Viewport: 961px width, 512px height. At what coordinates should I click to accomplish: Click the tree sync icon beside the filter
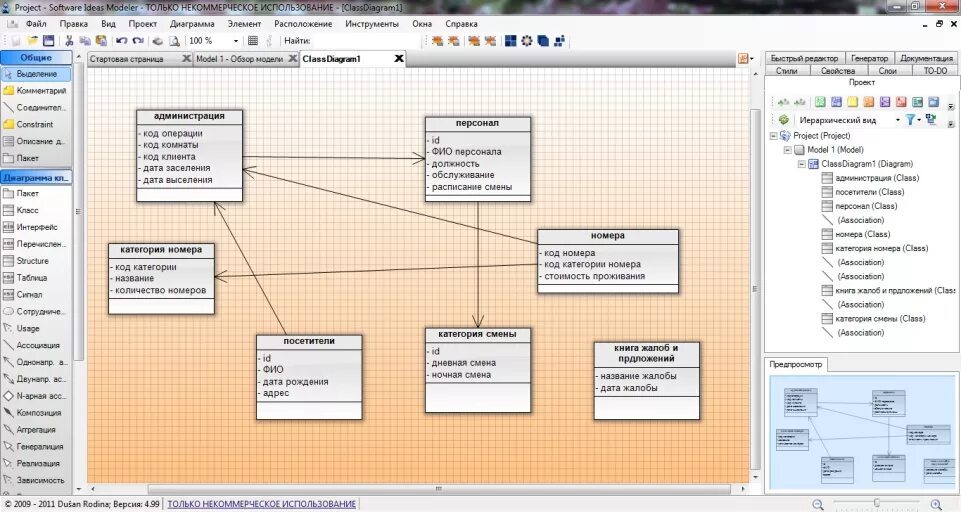[x=932, y=120]
